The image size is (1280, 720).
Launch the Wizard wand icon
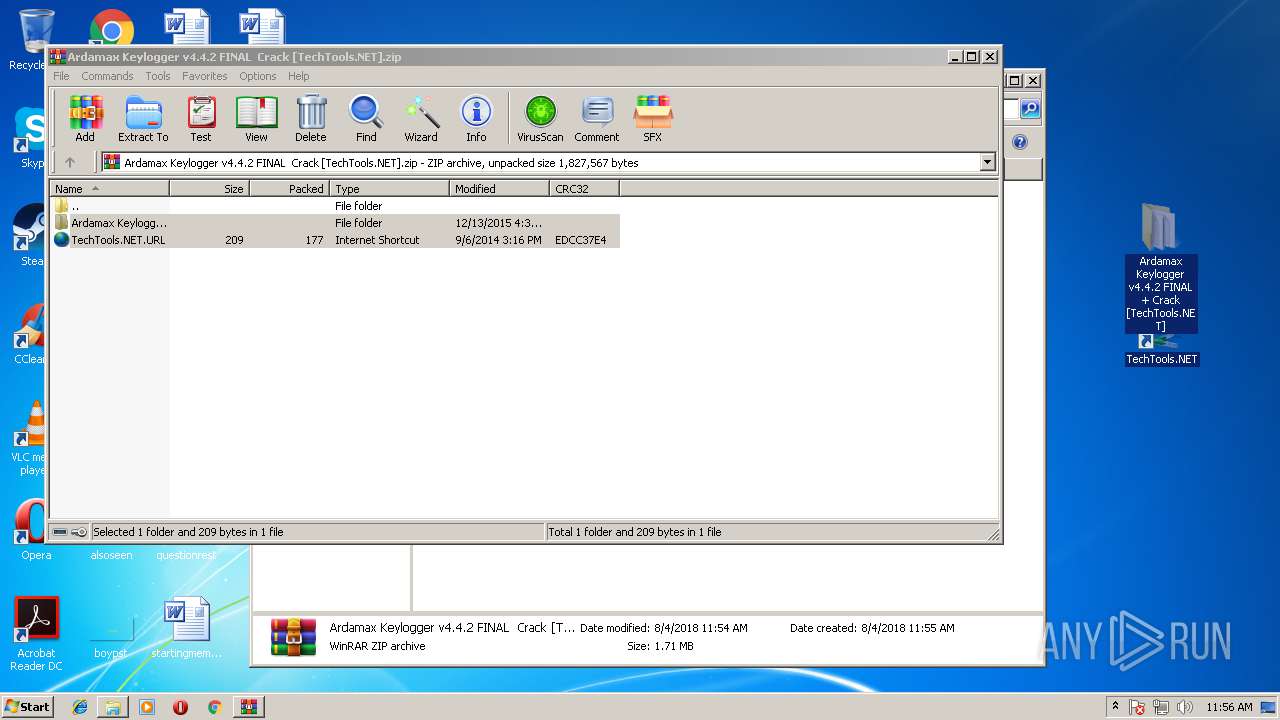(x=421, y=119)
